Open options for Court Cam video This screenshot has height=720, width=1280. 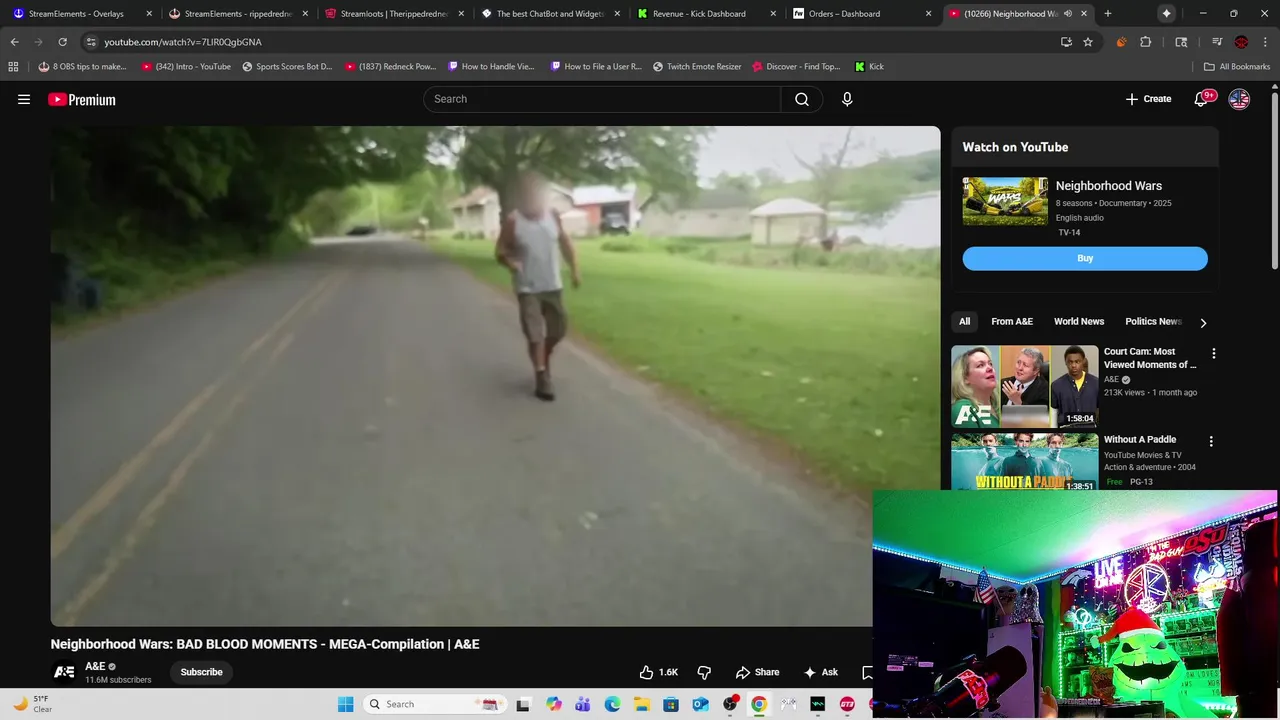[1213, 354]
